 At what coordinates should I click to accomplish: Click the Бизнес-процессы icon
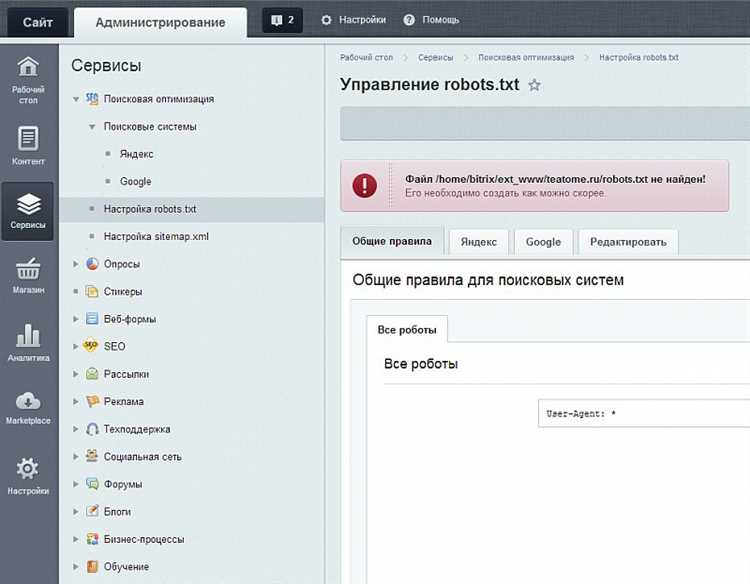(92, 539)
